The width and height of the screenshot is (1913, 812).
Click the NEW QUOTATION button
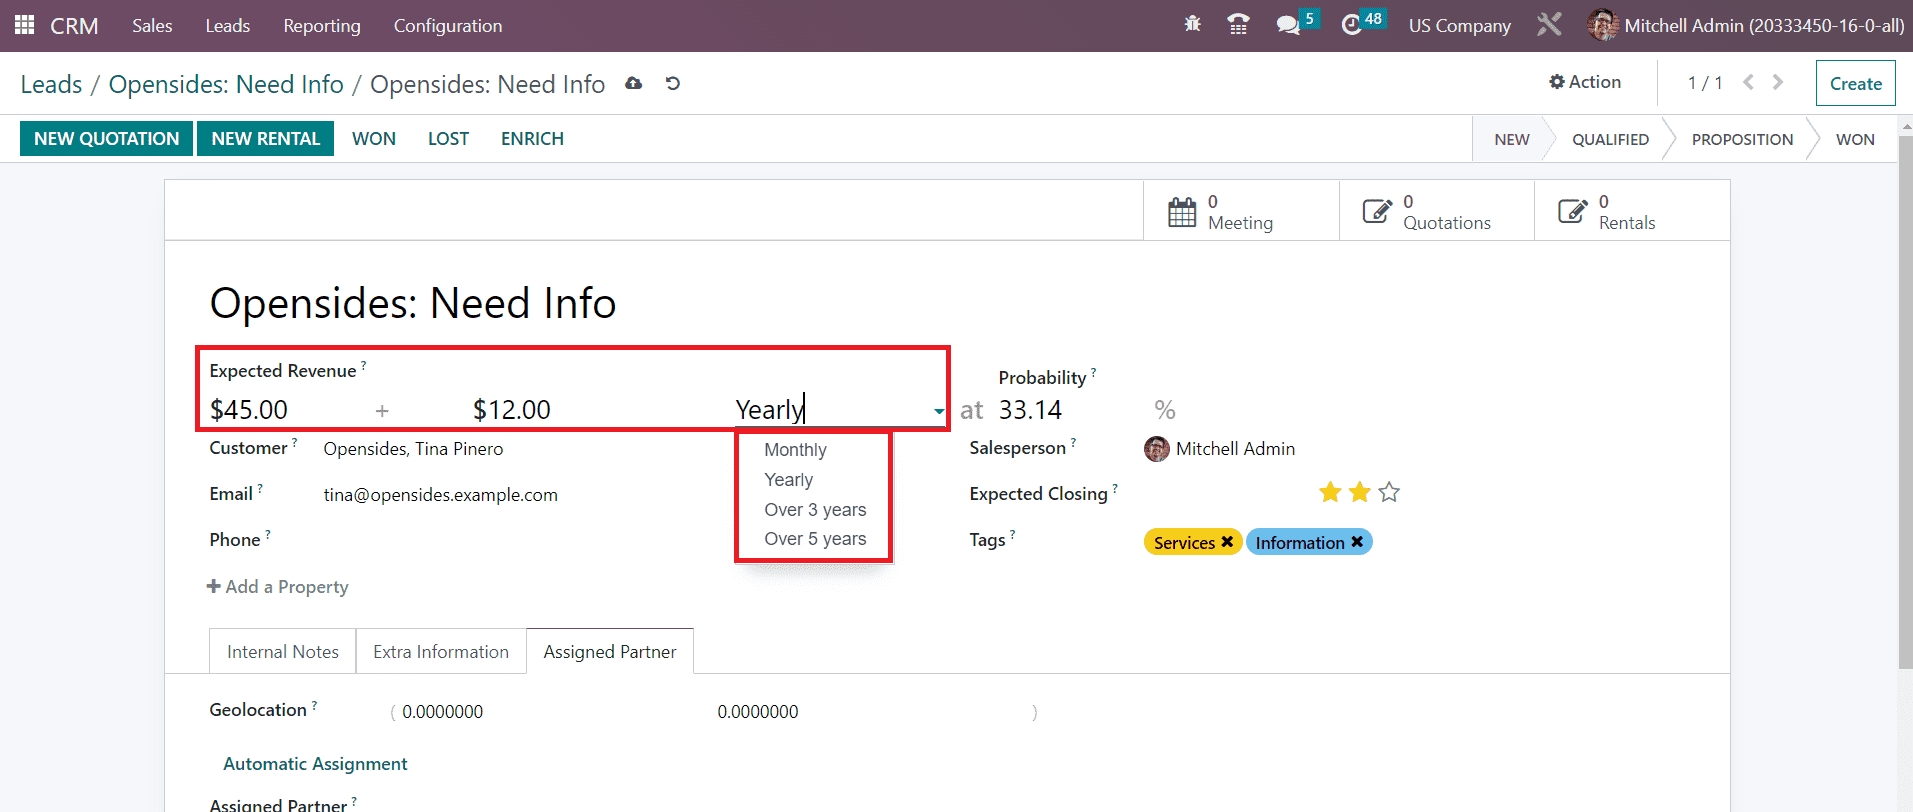(106, 139)
